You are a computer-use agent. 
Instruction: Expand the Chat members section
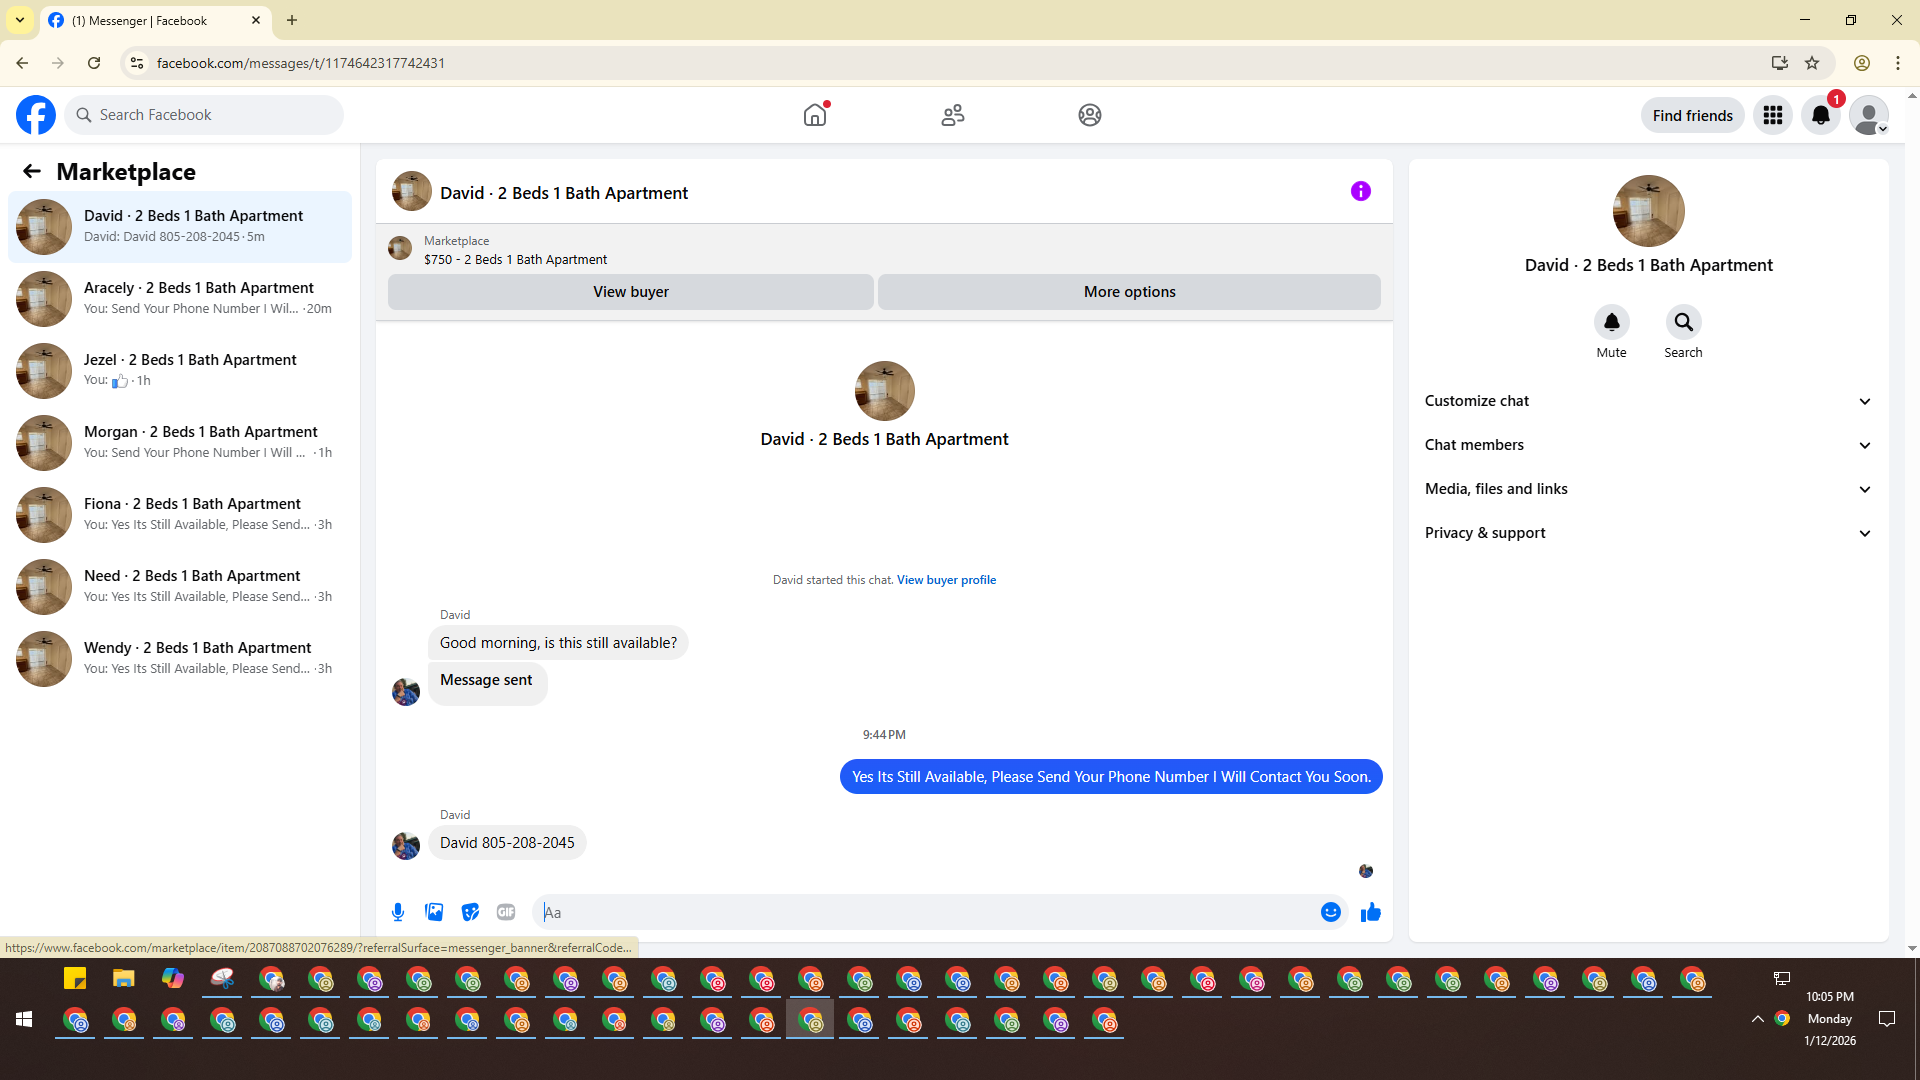click(x=1648, y=445)
